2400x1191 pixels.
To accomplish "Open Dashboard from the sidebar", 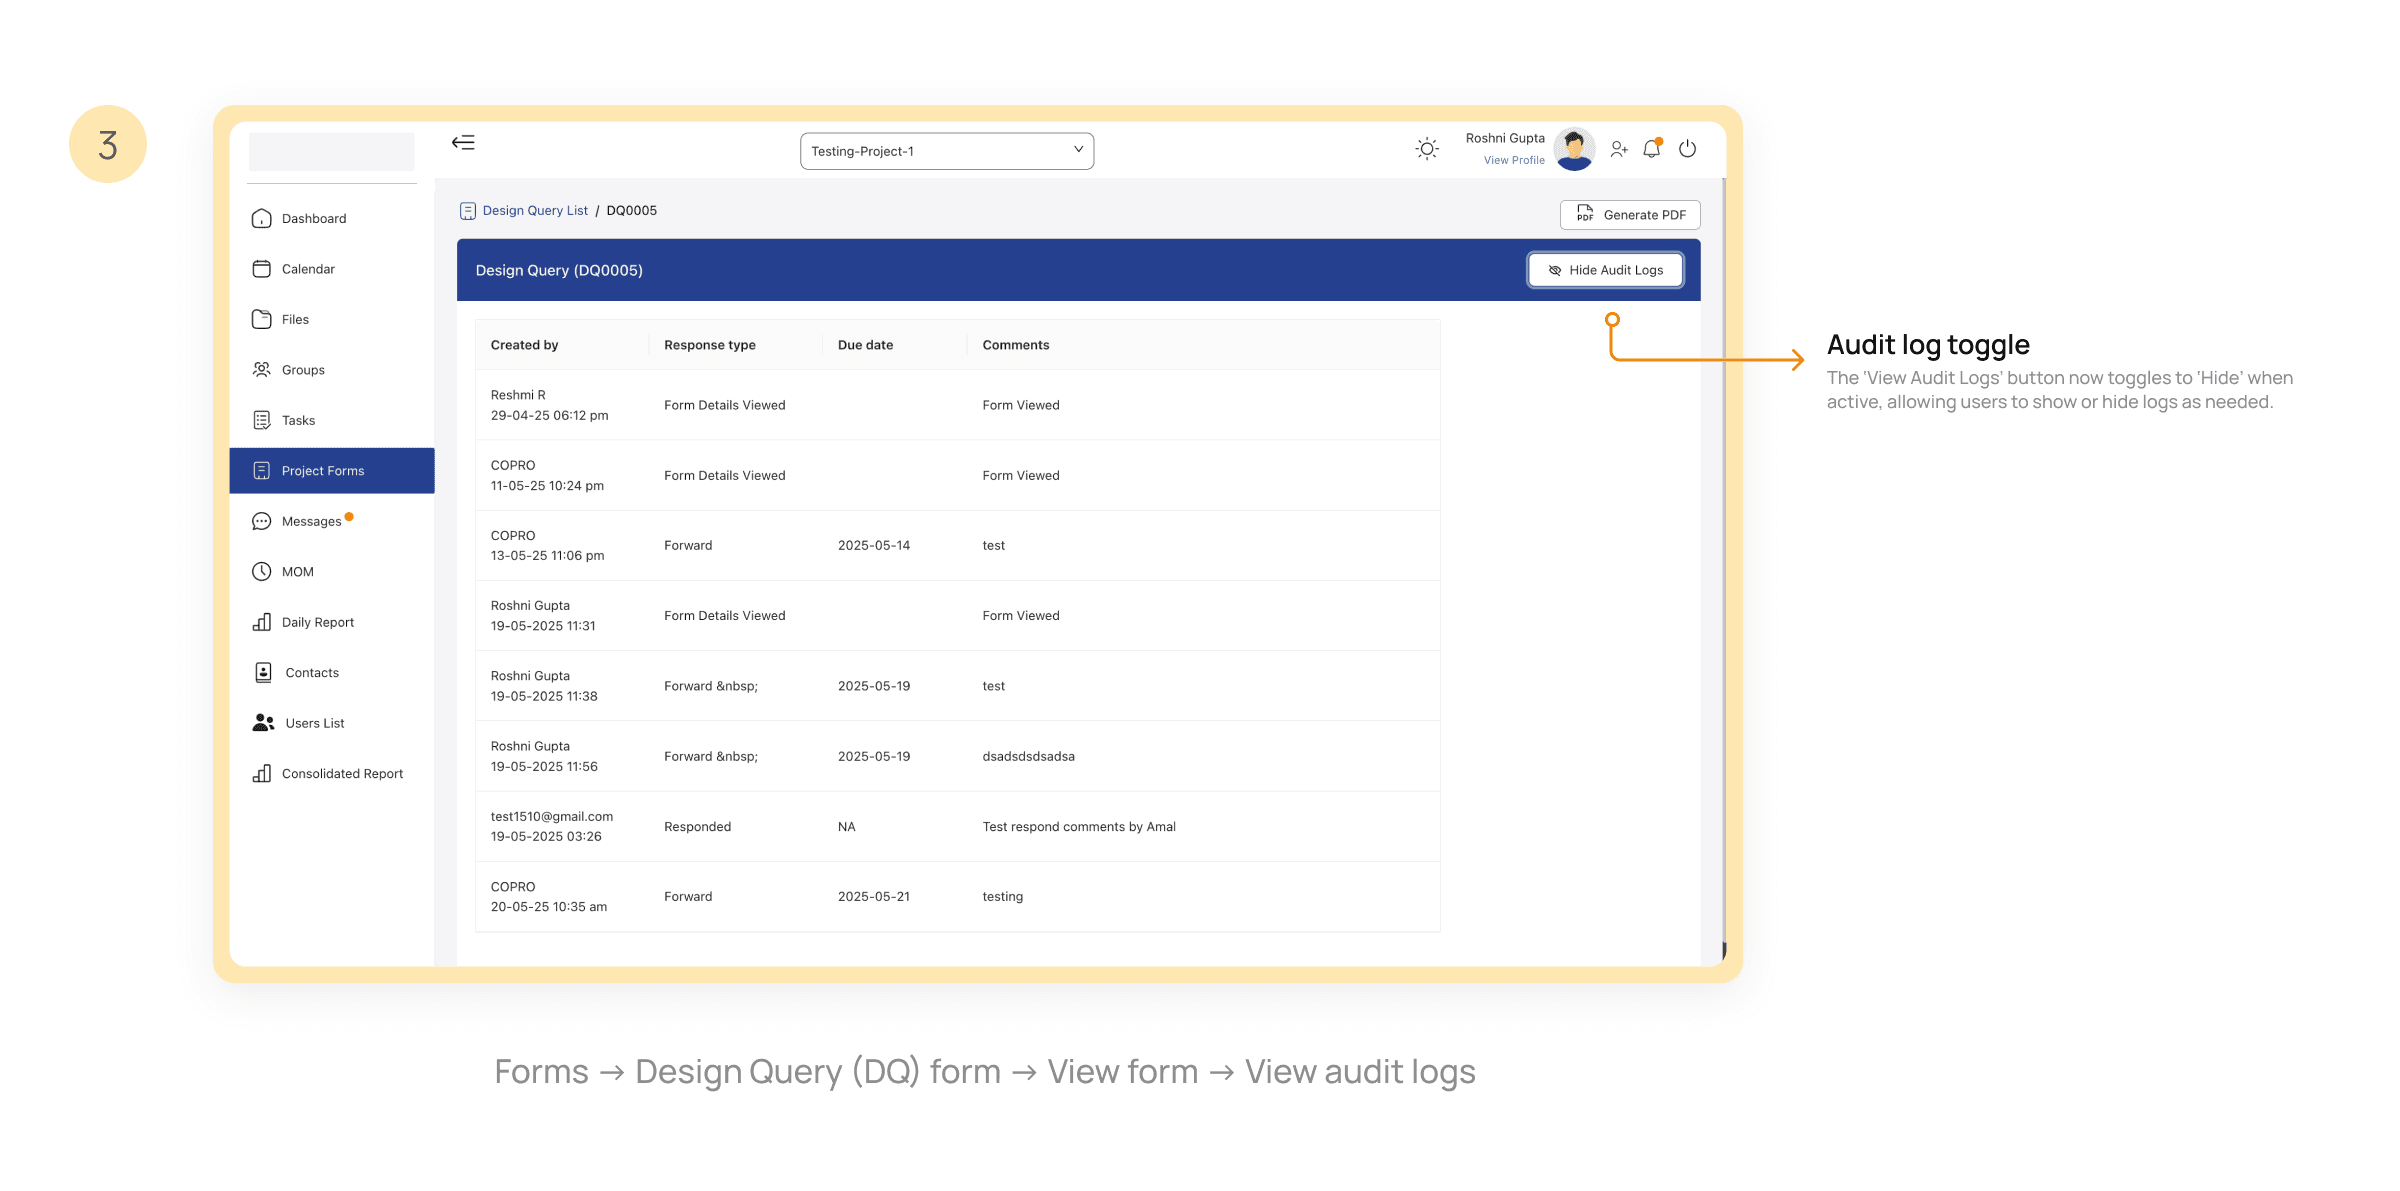I will 313,219.
